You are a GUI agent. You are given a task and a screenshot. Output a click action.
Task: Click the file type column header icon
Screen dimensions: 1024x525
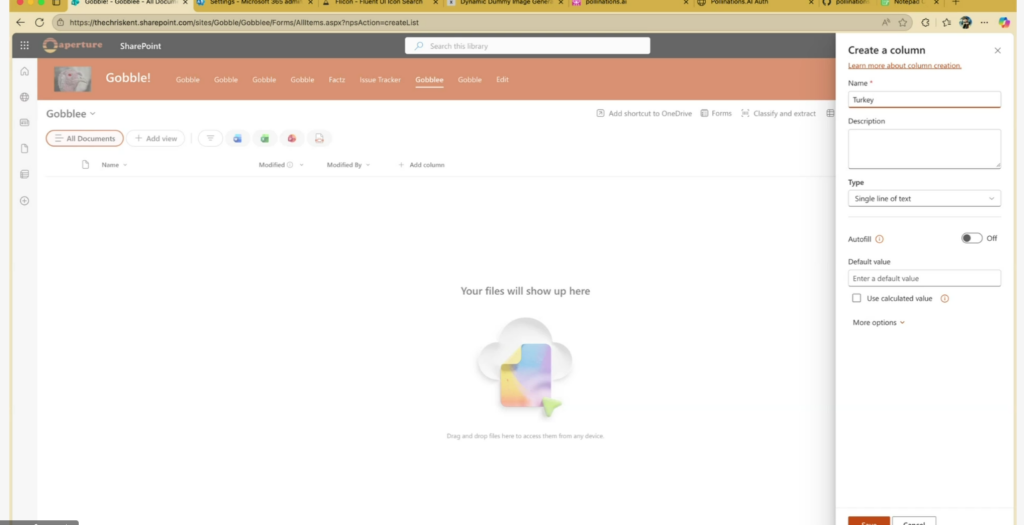point(85,165)
